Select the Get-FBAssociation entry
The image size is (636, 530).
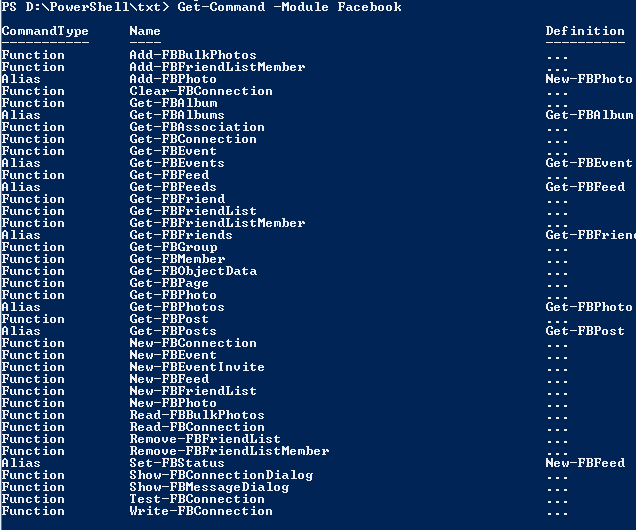[x=197, y=127]
